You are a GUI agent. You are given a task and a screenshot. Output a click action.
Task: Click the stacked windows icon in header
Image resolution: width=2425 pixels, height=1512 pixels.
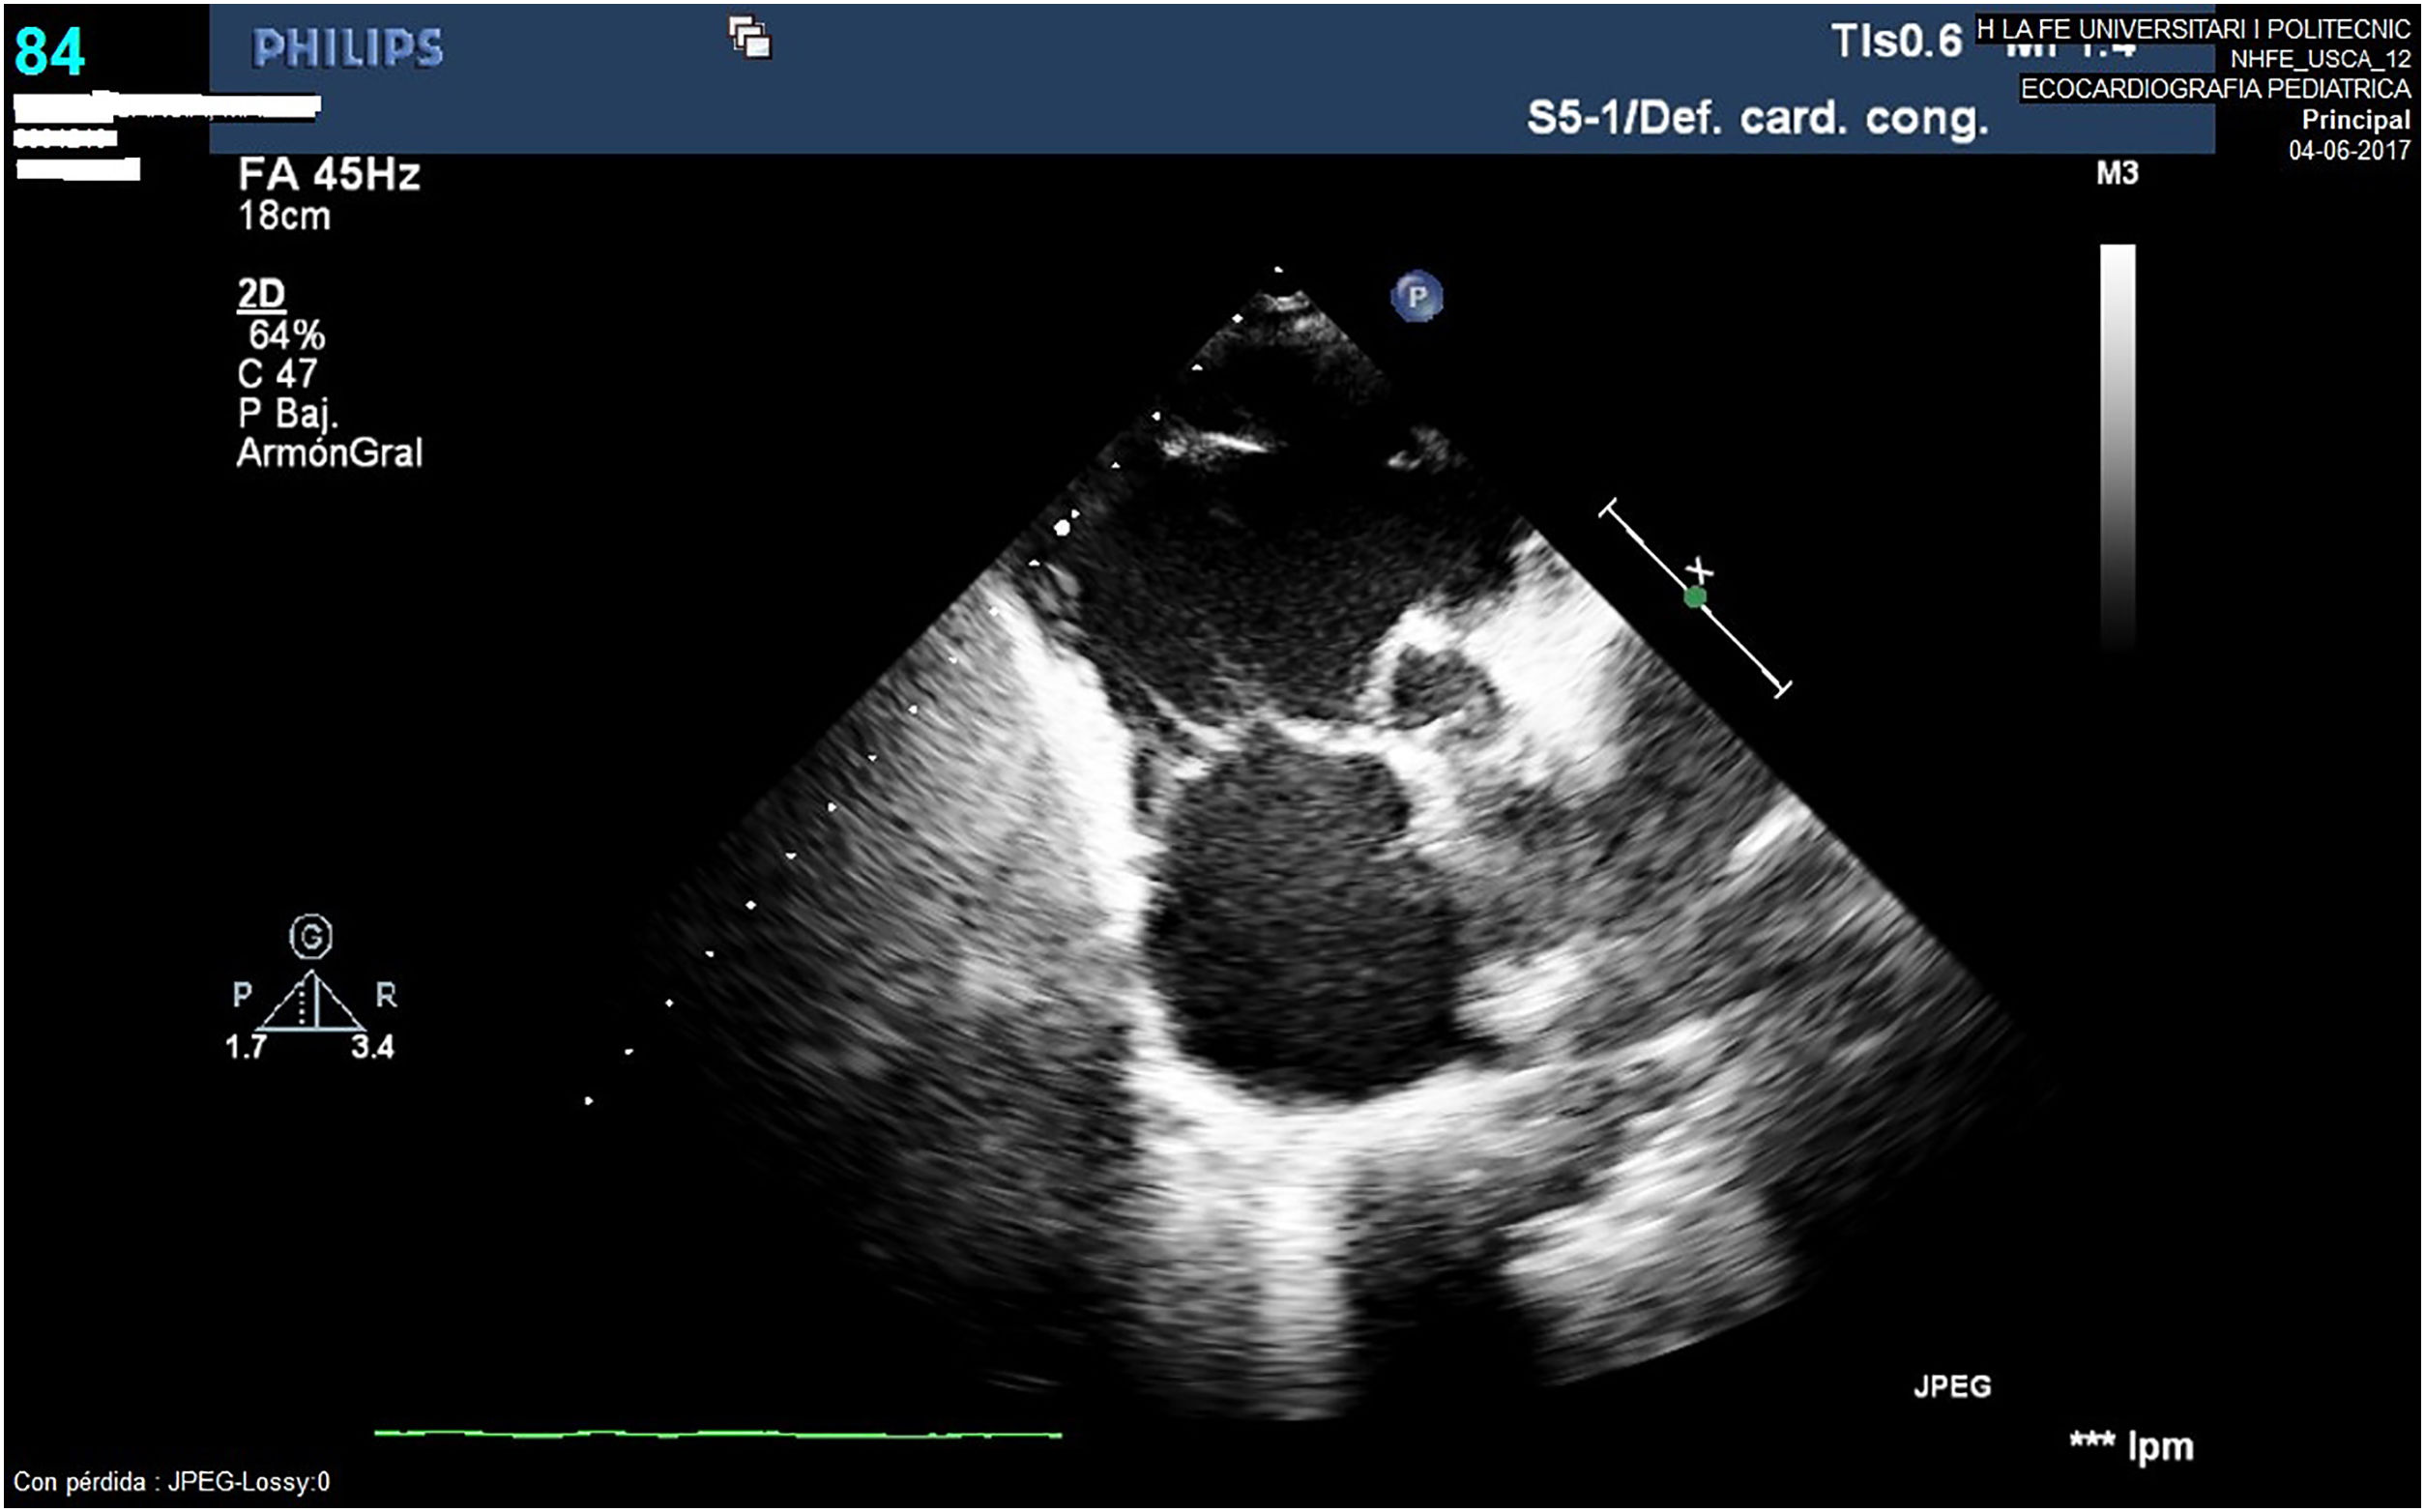click(750, 39)
